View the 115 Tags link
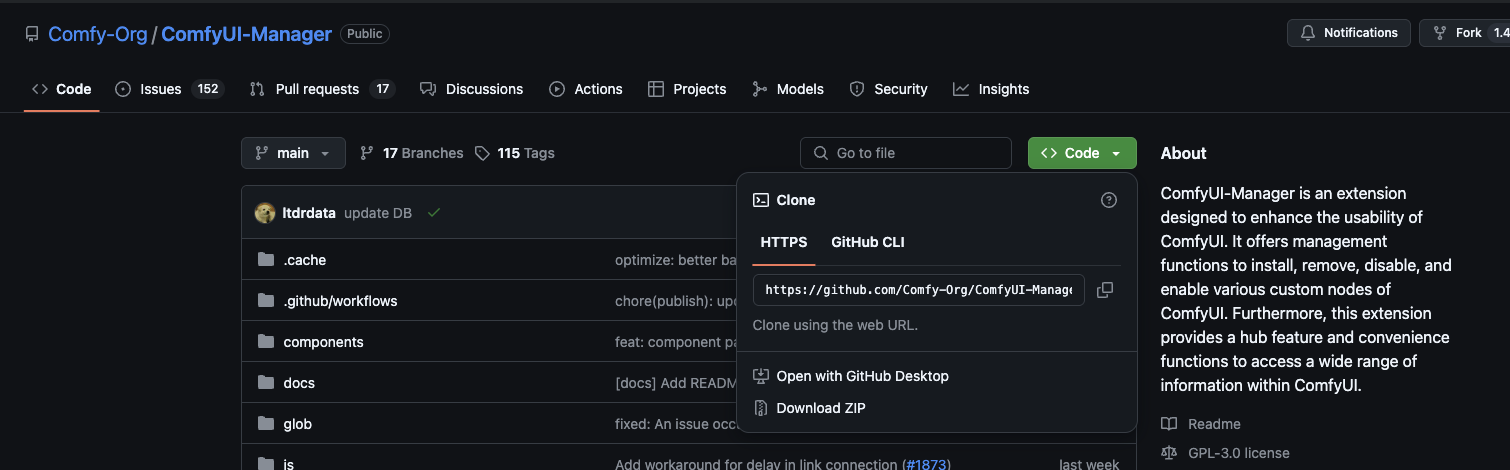The height and width of the screenshot is (470, 1510). coord(515,153)
